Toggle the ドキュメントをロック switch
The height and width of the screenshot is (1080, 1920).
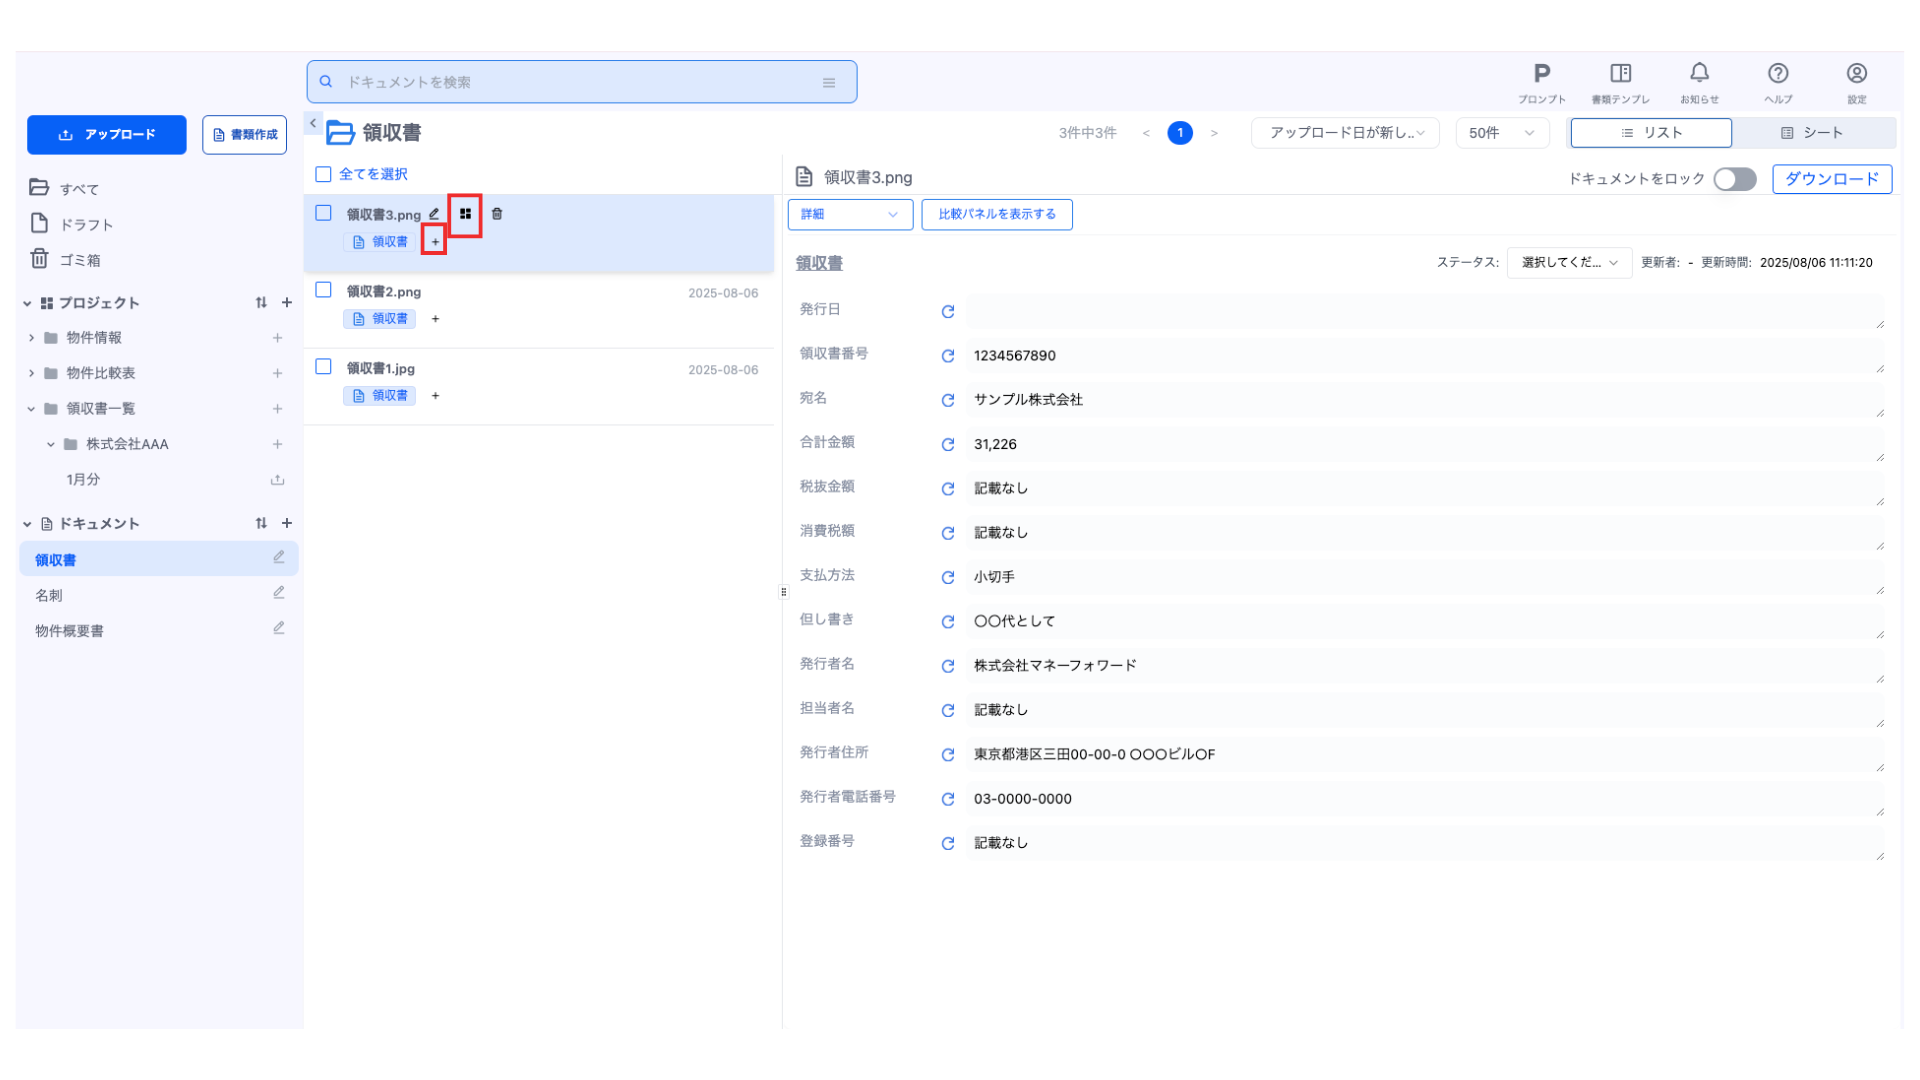[1734, 179]
